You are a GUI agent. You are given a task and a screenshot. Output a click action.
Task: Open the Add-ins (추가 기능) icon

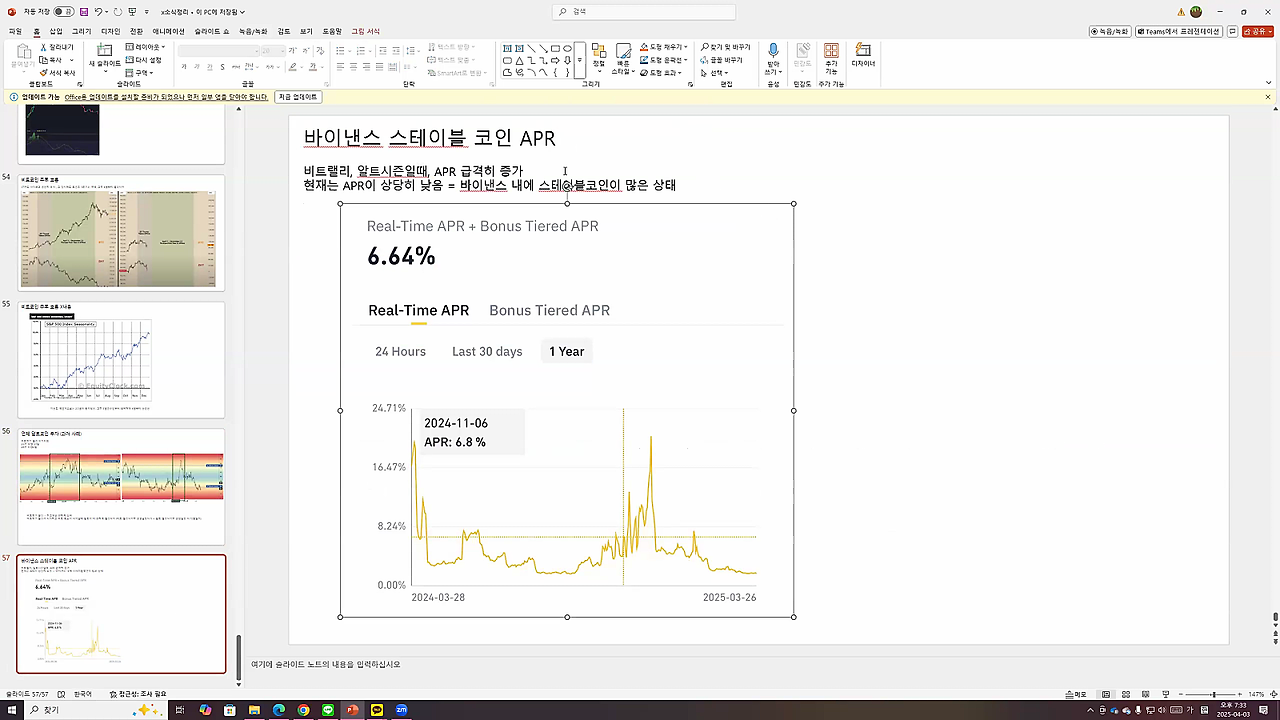831,50
